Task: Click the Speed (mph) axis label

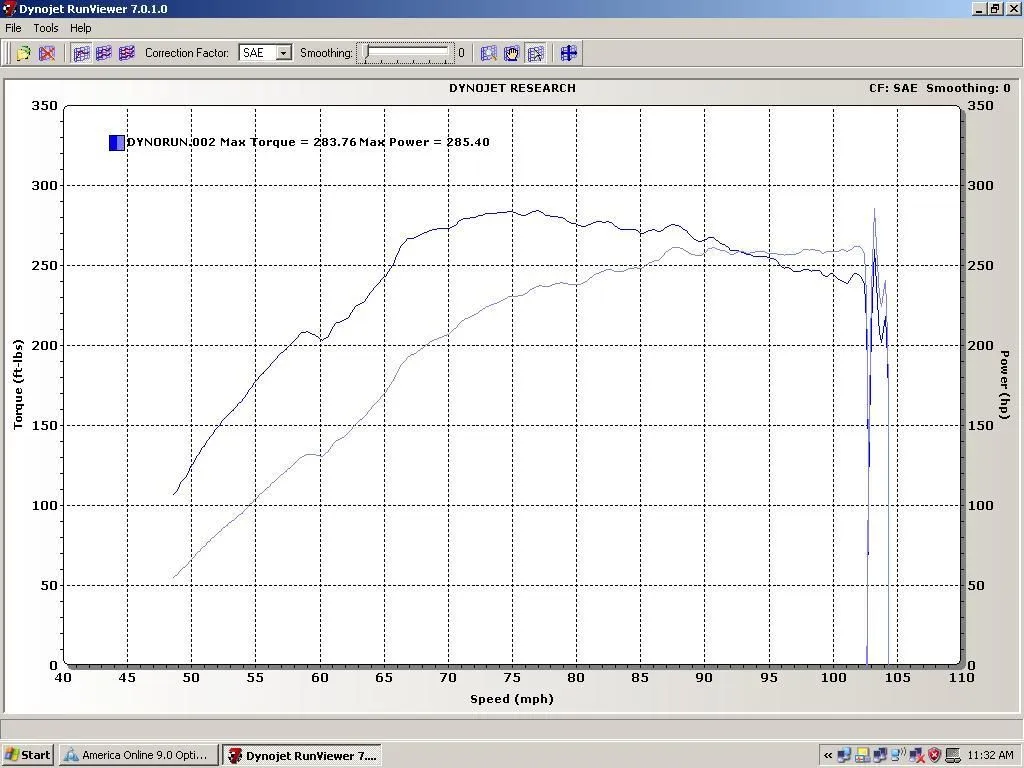Action: pyautogui.click(x=512, y=699)
